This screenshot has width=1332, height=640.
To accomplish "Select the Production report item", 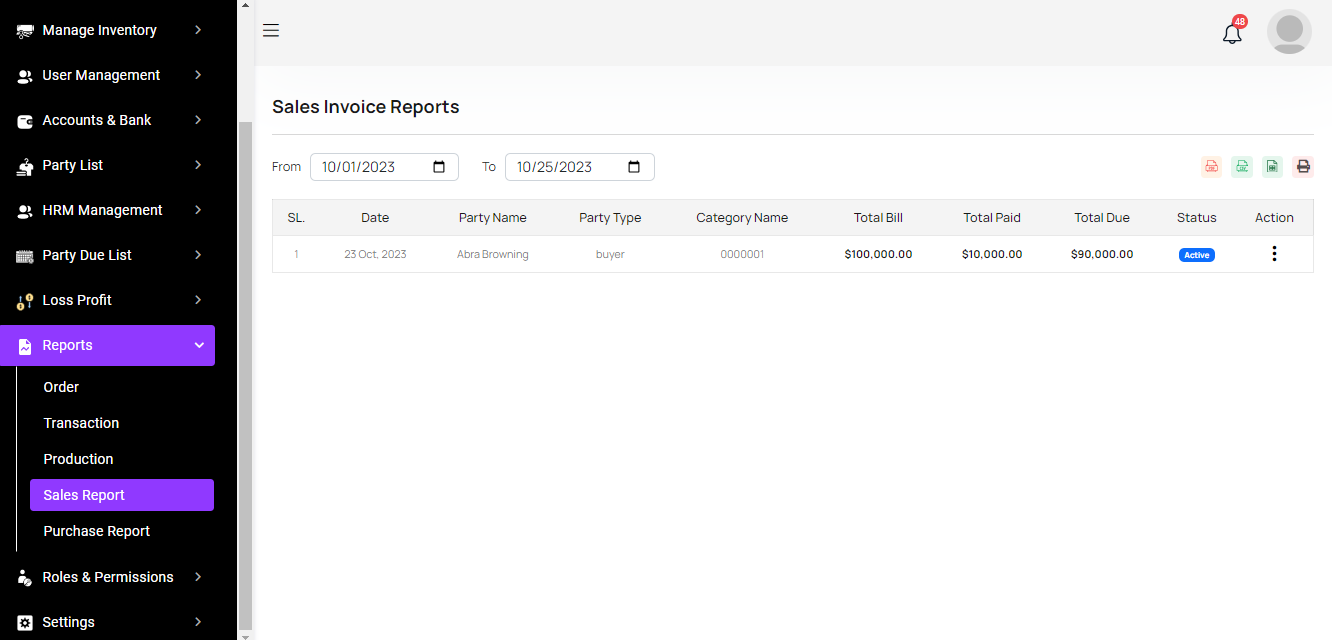I will point(78,459).
